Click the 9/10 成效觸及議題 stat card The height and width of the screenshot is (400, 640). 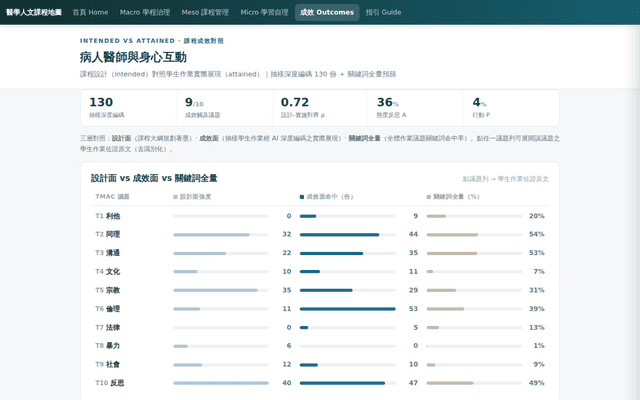tap(224, 108)
